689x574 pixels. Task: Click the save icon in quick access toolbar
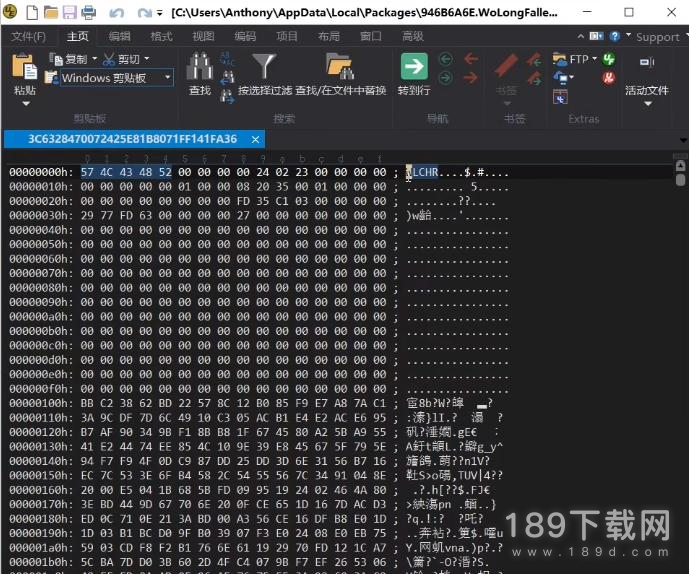click(70, 13)
